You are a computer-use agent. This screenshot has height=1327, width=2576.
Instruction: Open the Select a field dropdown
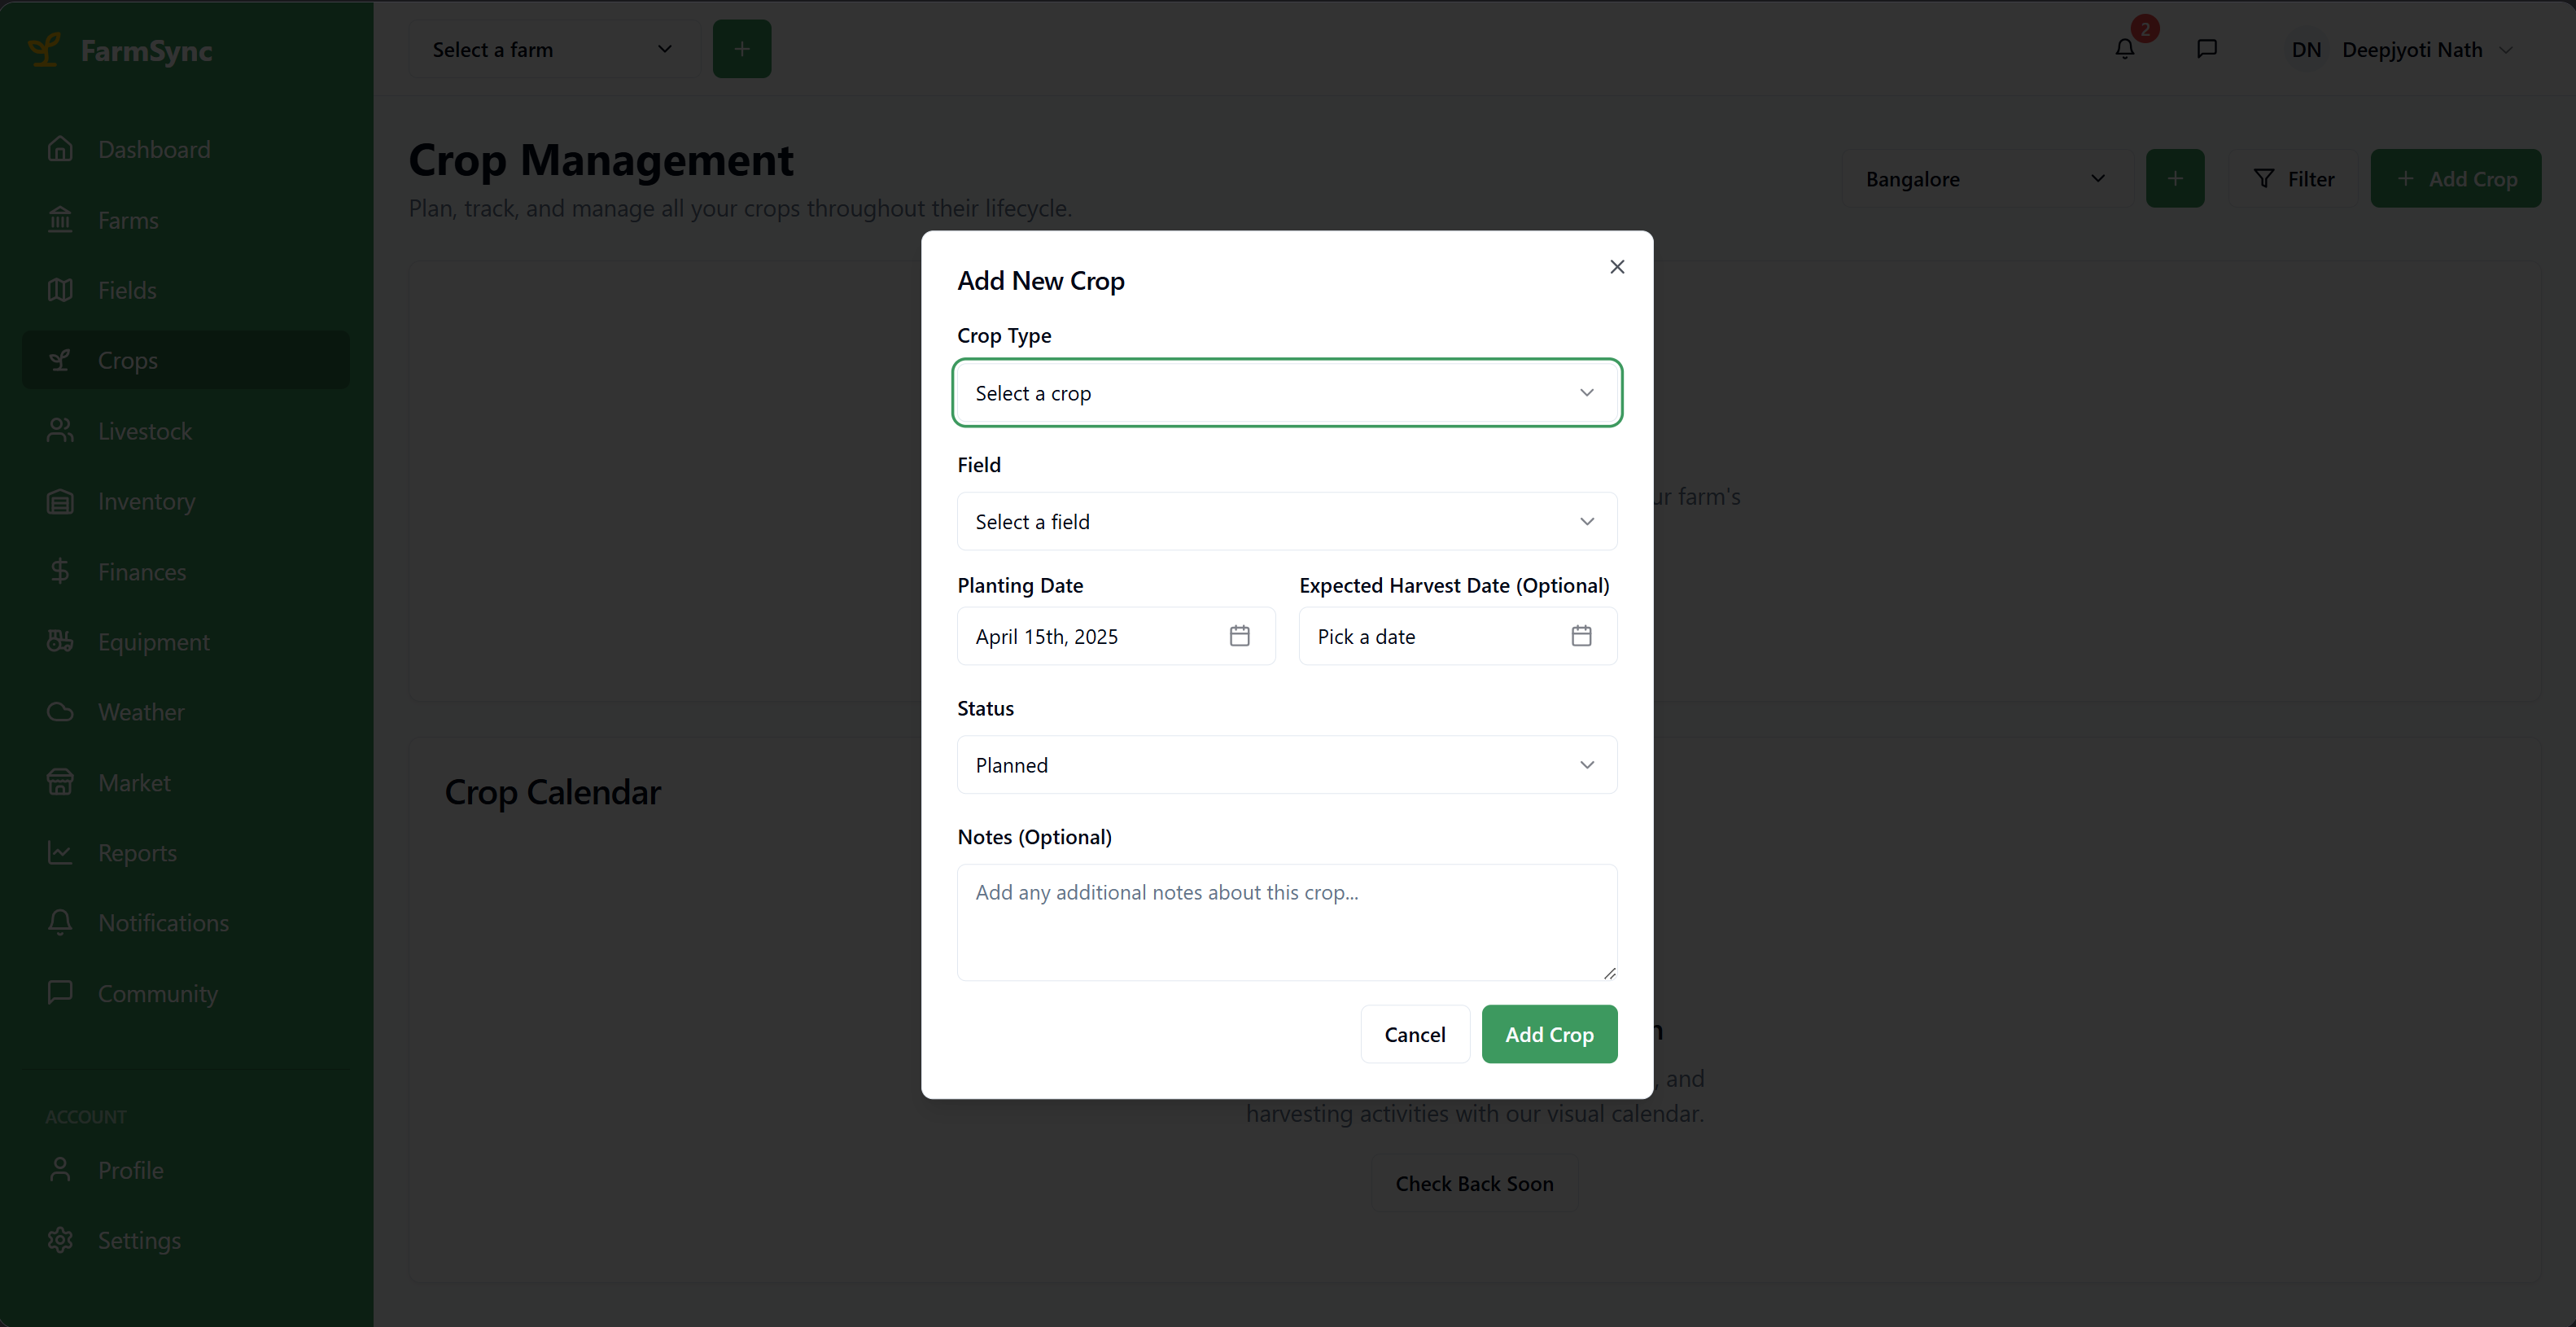click(1287, 522)
